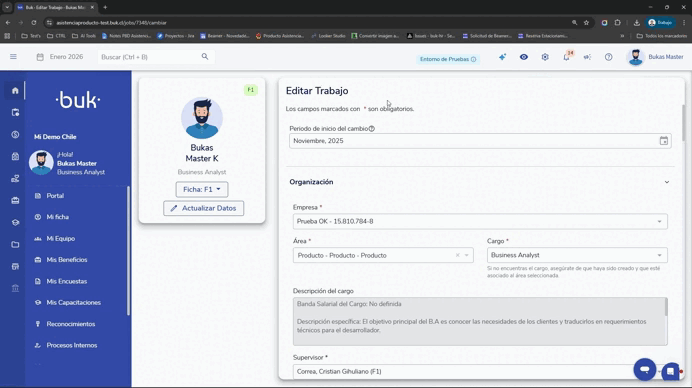Toggle the eye view icon in header
Viewport: 692px width, 388px height.
coord(523,57)
